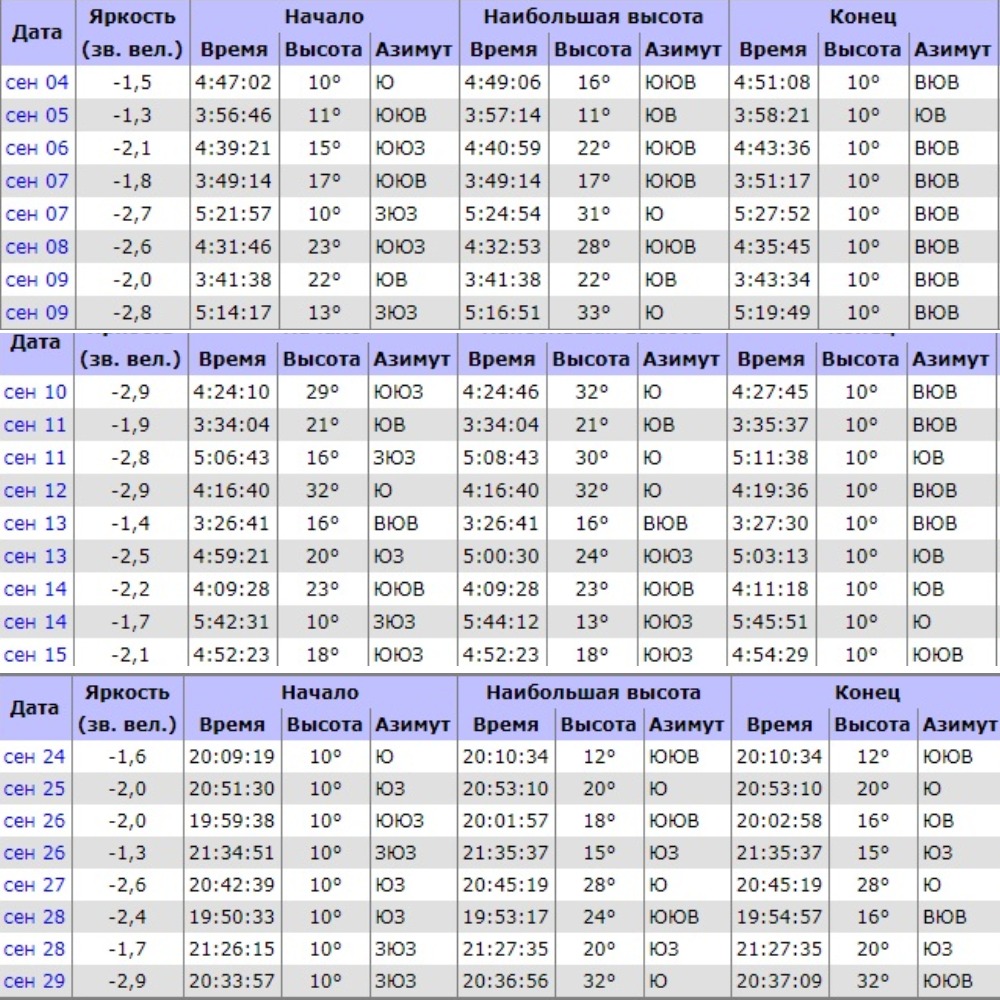Click the 33° peak altitude cell
The image size is (1000, 1000).
click(594, 312)
